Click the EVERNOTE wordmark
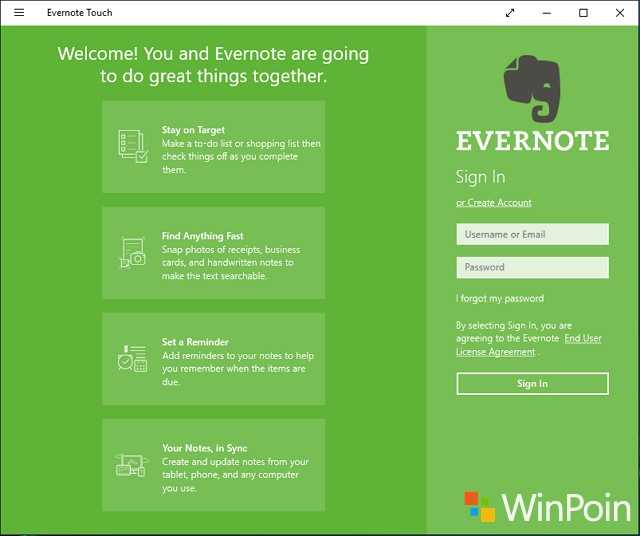Image resolution: width=640 pixels, height=536 pixels. click(x=532, y=141)
